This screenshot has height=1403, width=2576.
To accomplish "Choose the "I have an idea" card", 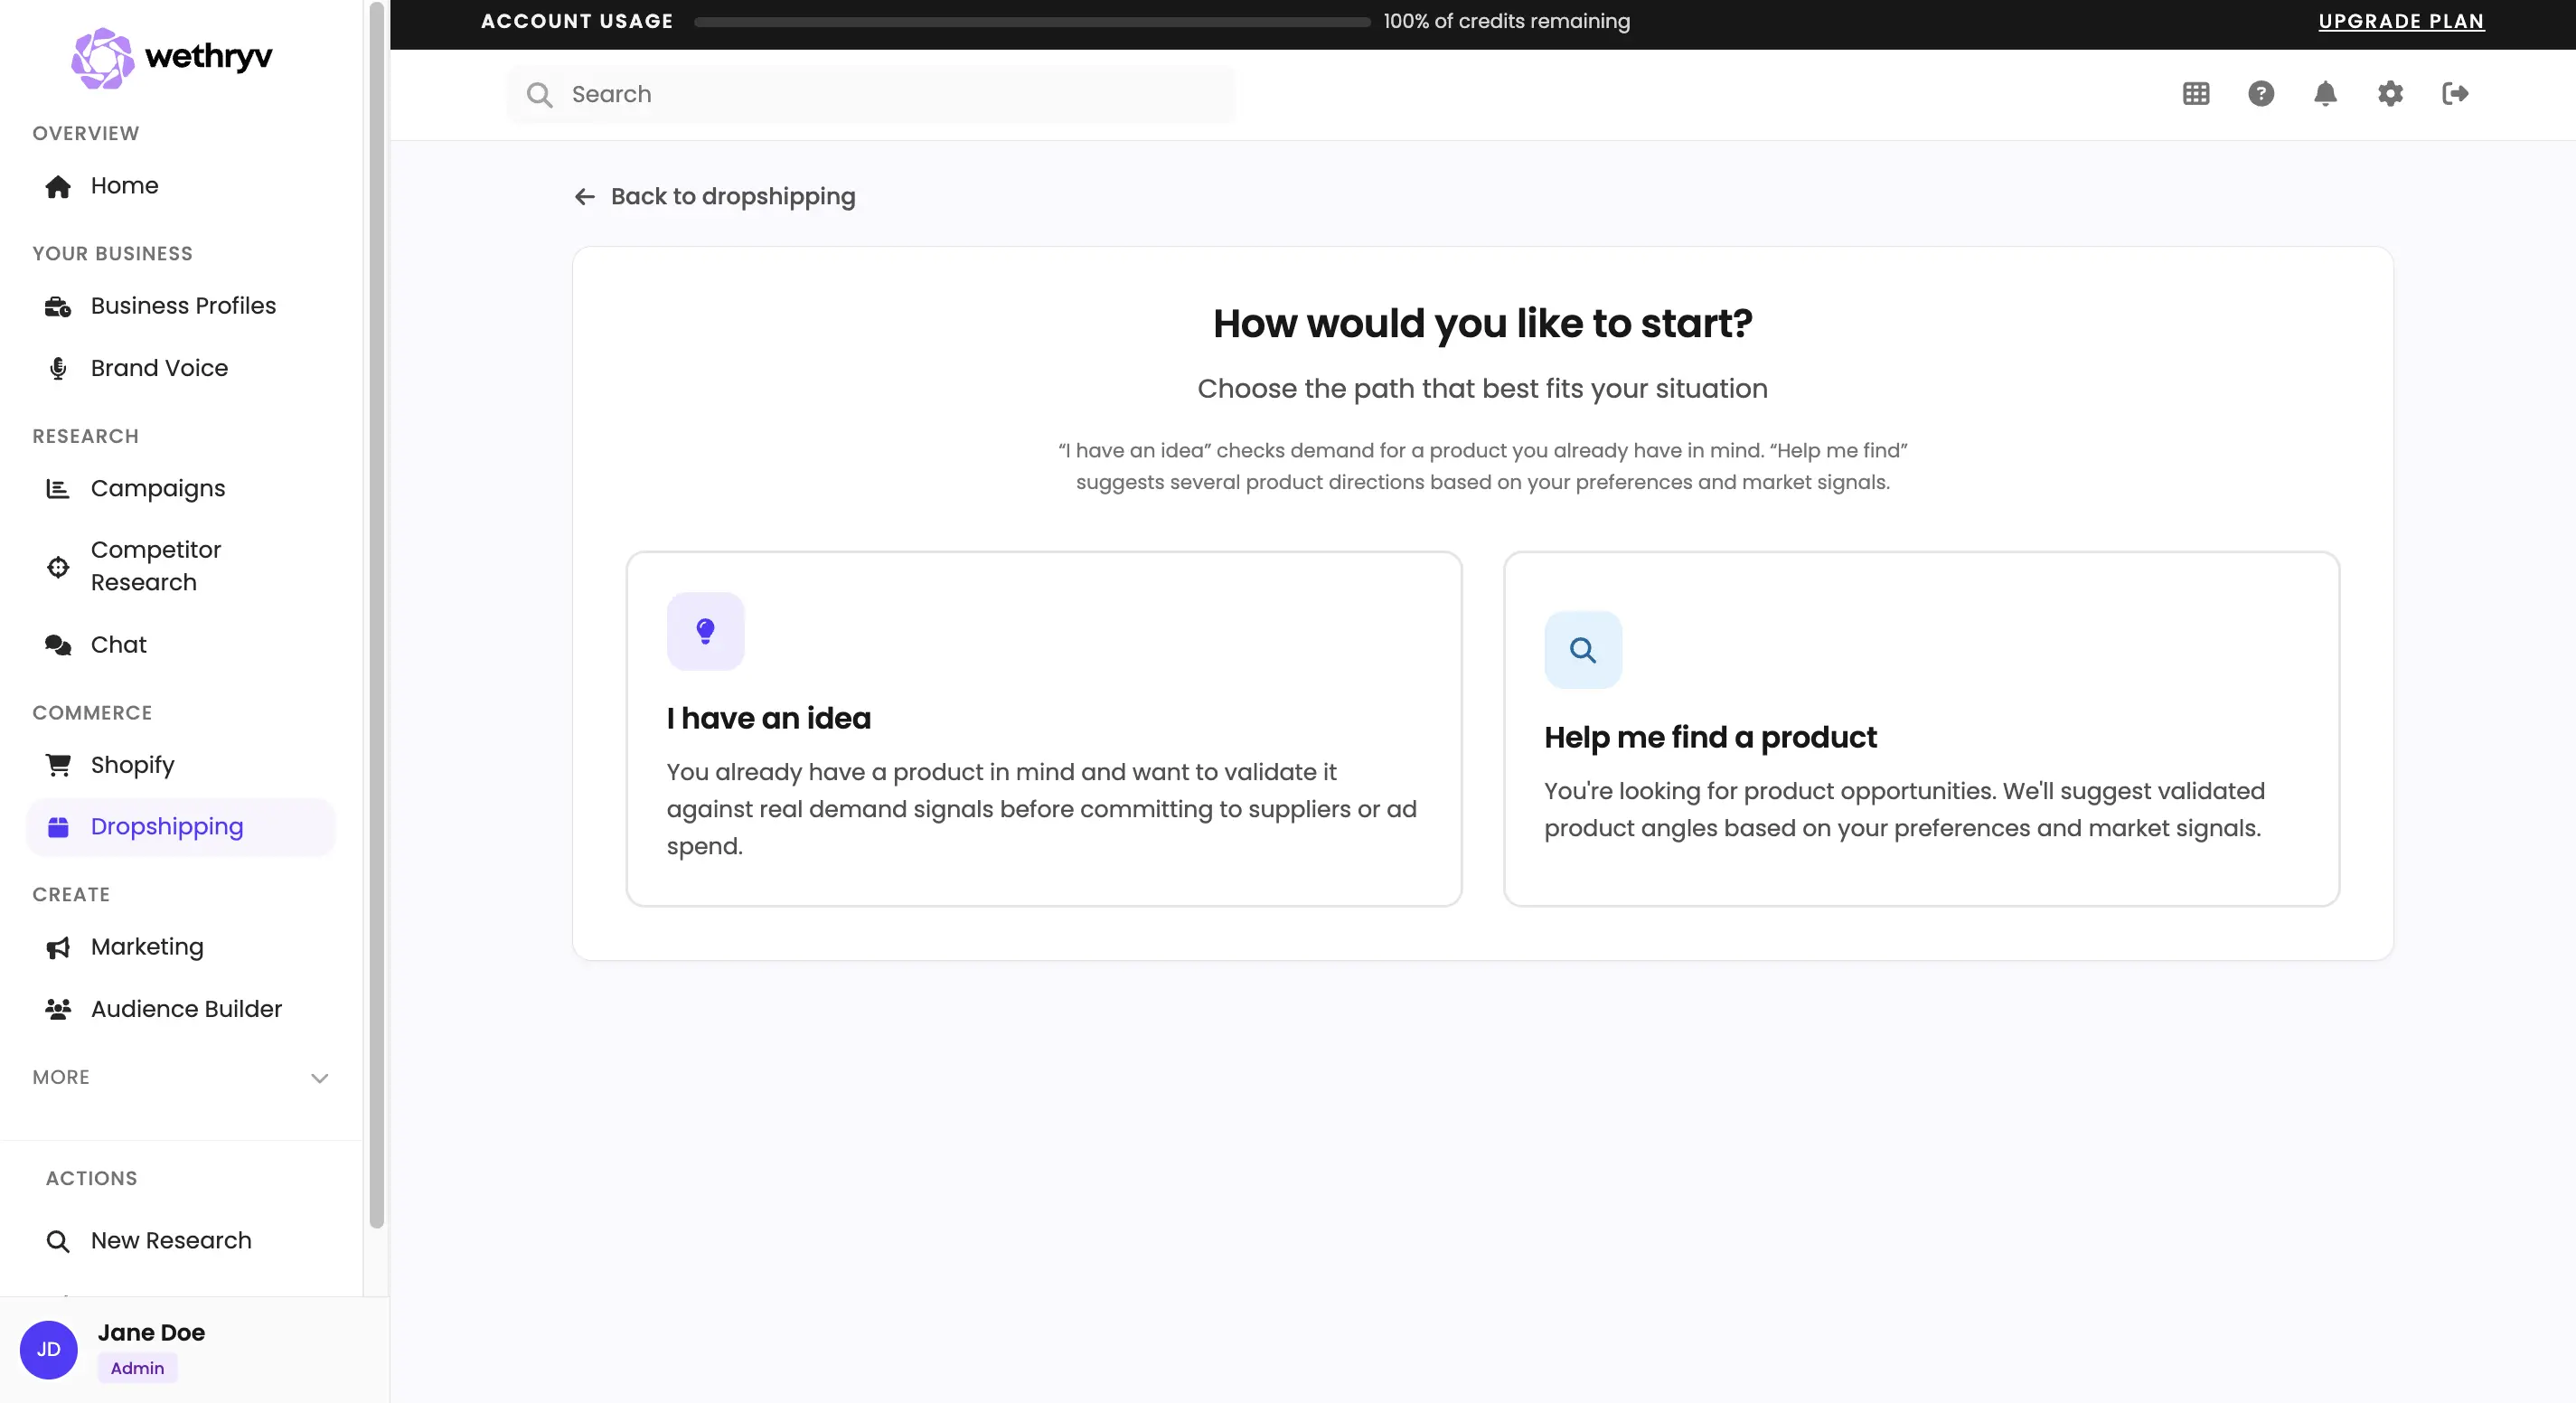I will click(1043, 729).
